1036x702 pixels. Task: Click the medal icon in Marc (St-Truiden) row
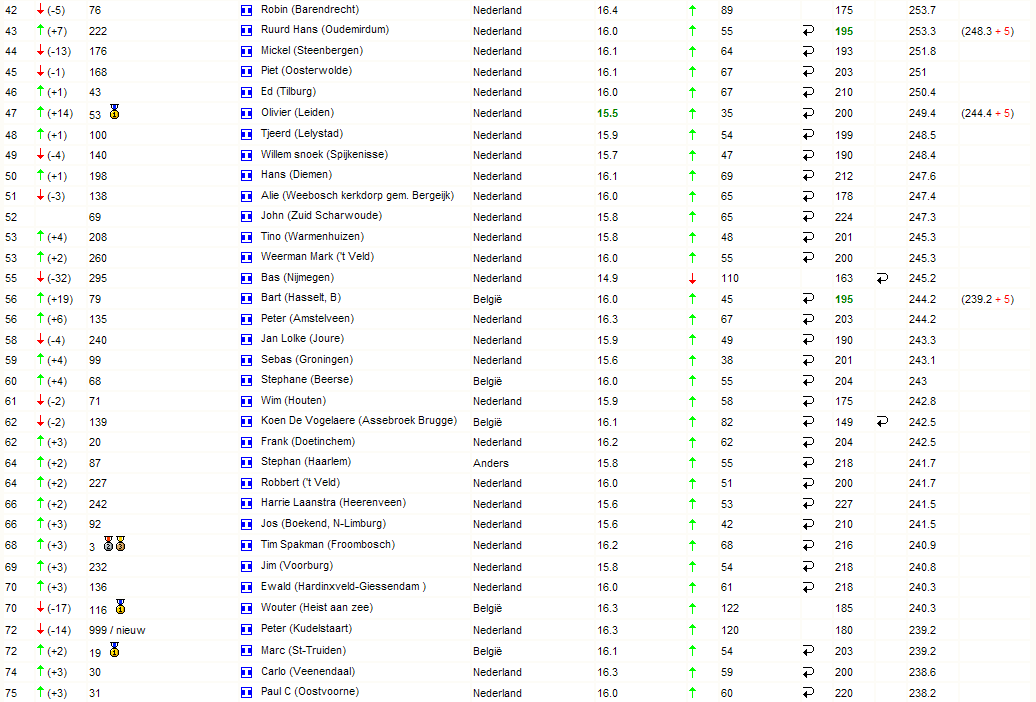click(x=115, y=650)
